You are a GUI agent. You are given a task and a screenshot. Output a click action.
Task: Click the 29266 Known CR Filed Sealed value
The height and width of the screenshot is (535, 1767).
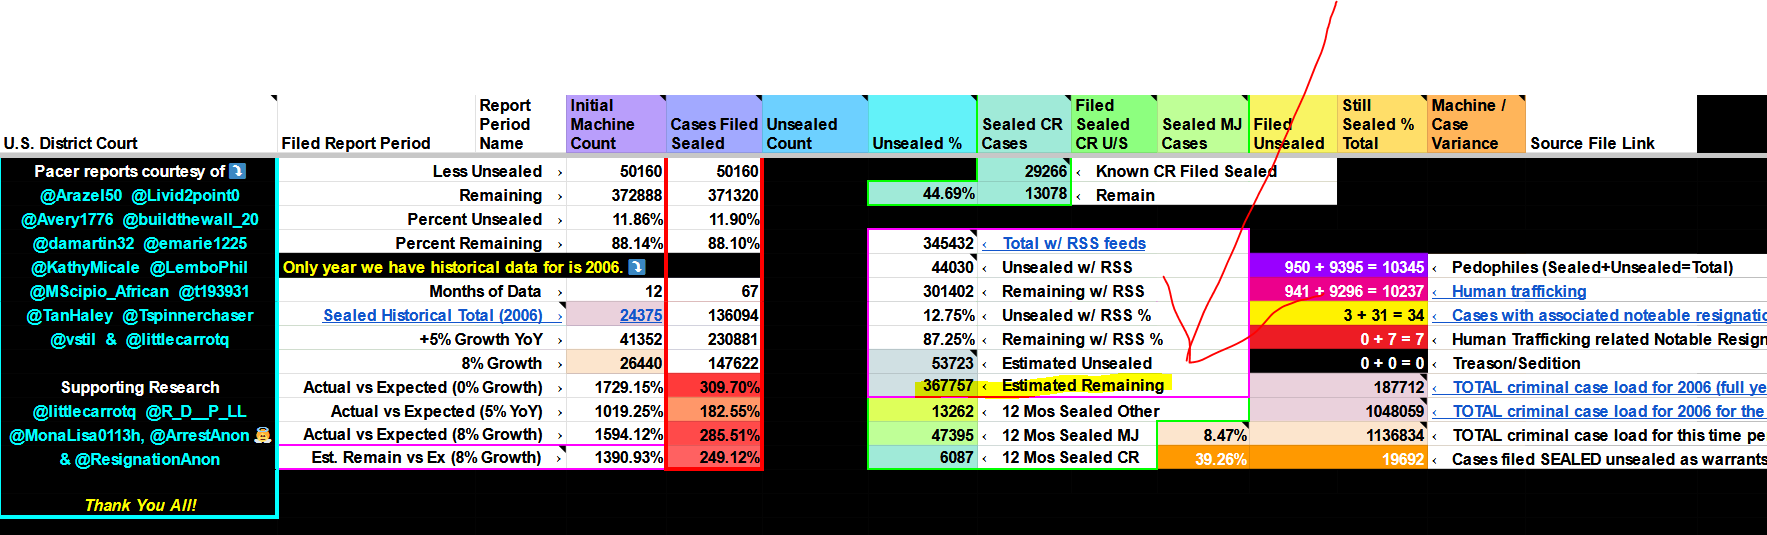[1024, 171]
